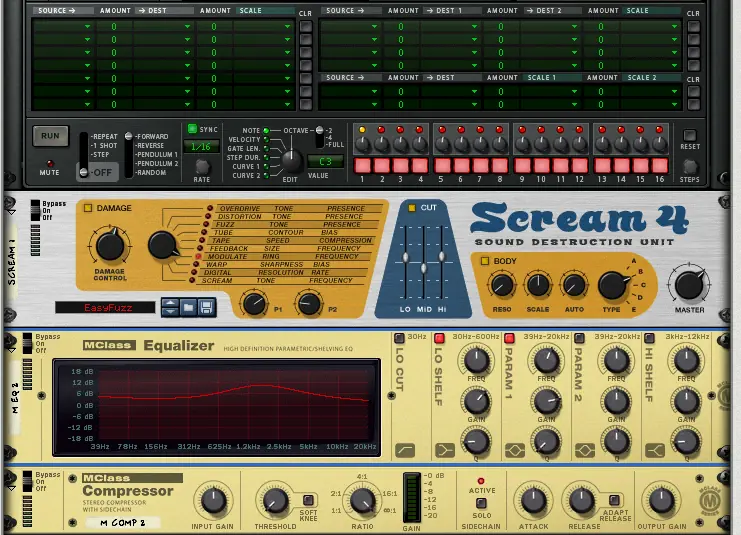Select the SCREAM damage type
Image resolution: width=741 pixels, height=535 pixels.
(217, 281)
